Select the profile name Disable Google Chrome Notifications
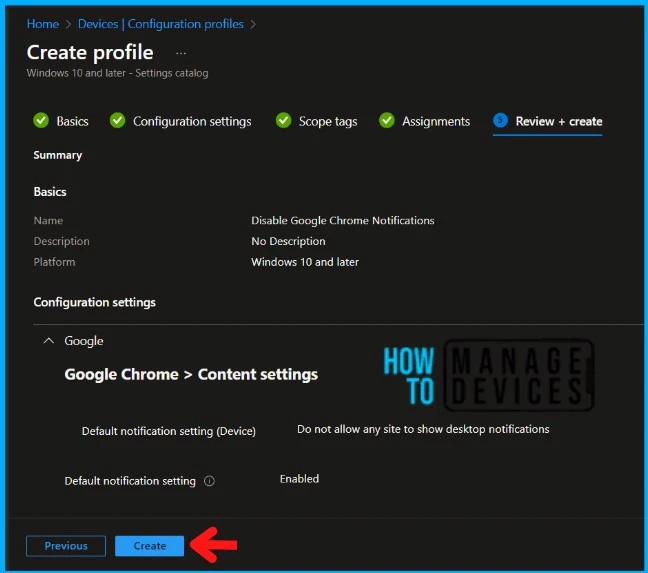Viewport: 648px width, 573px height. click(x=343, y=220)
